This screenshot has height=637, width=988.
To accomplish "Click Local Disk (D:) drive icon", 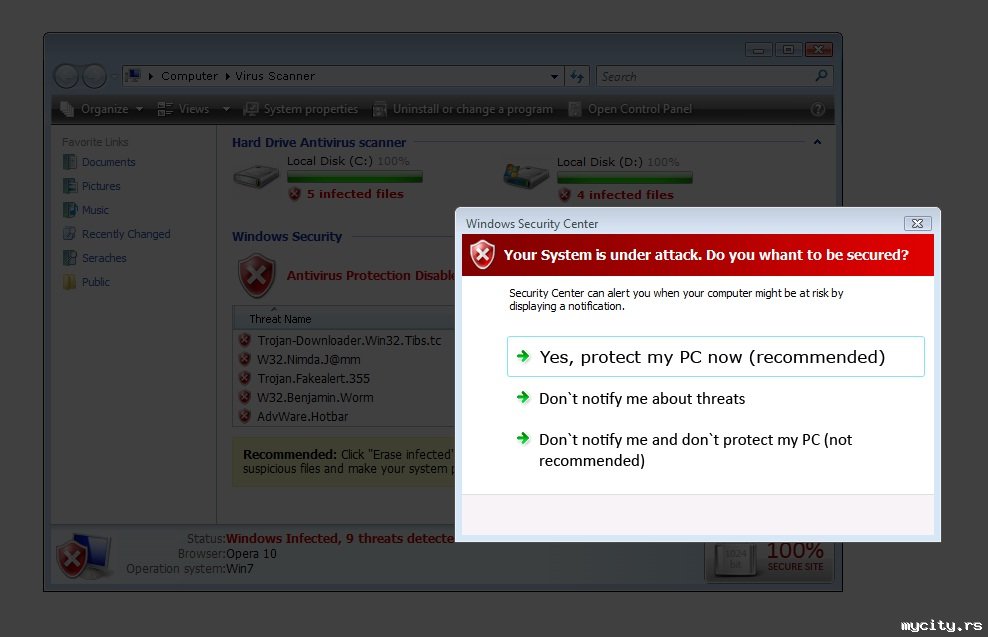I will click(x=526, y=176).
